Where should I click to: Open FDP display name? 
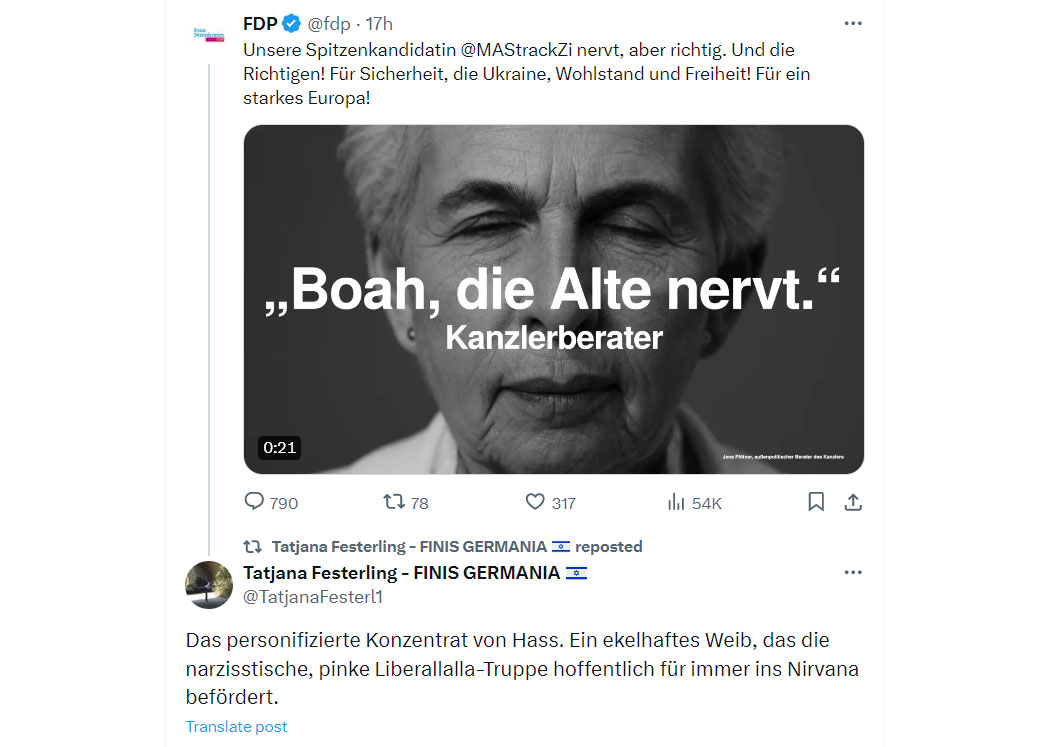pos(260,24)
